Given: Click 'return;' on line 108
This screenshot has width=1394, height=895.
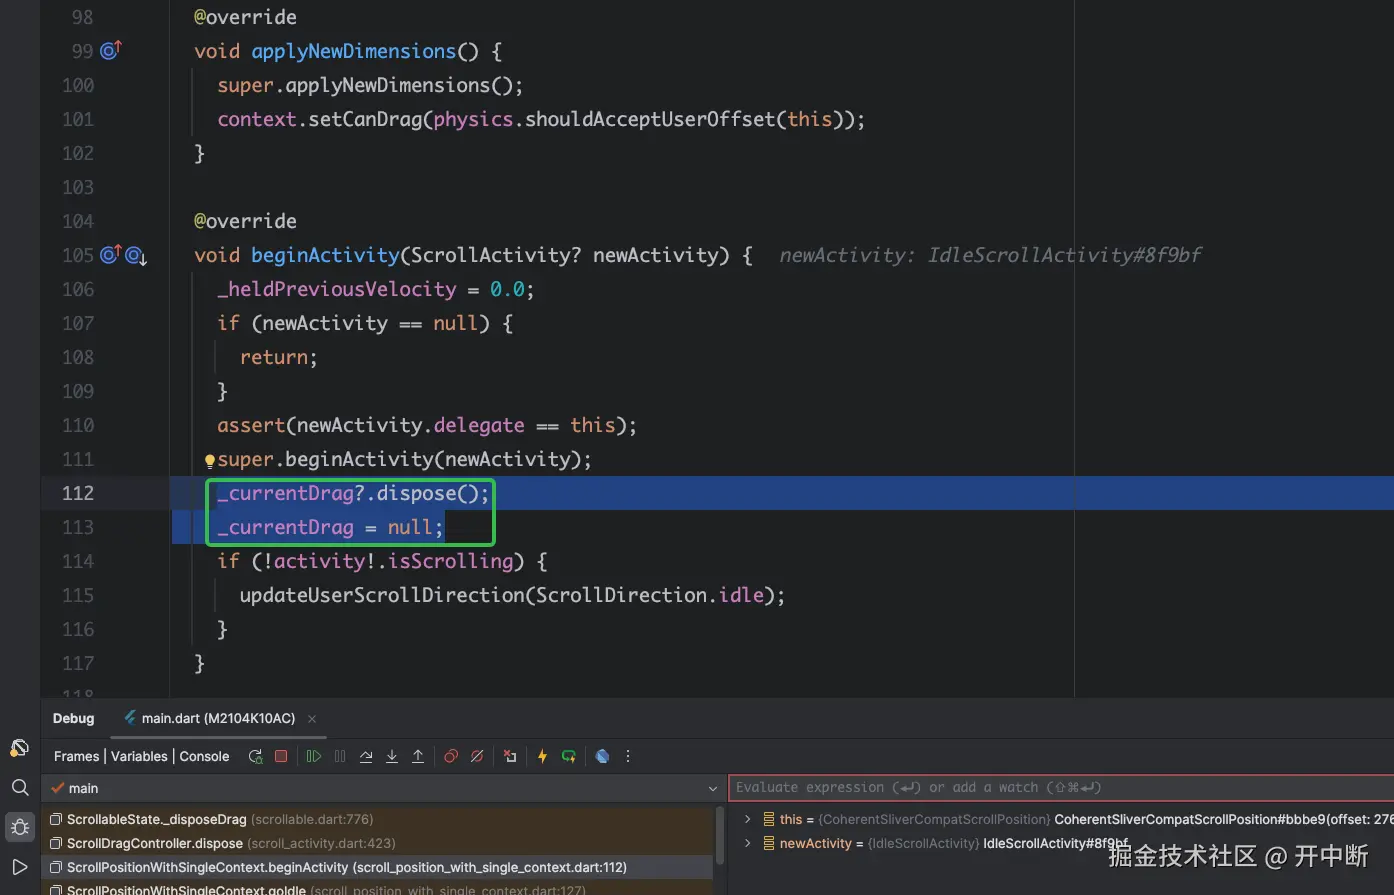Looking at the screenshot, I should tap(278, 357).
